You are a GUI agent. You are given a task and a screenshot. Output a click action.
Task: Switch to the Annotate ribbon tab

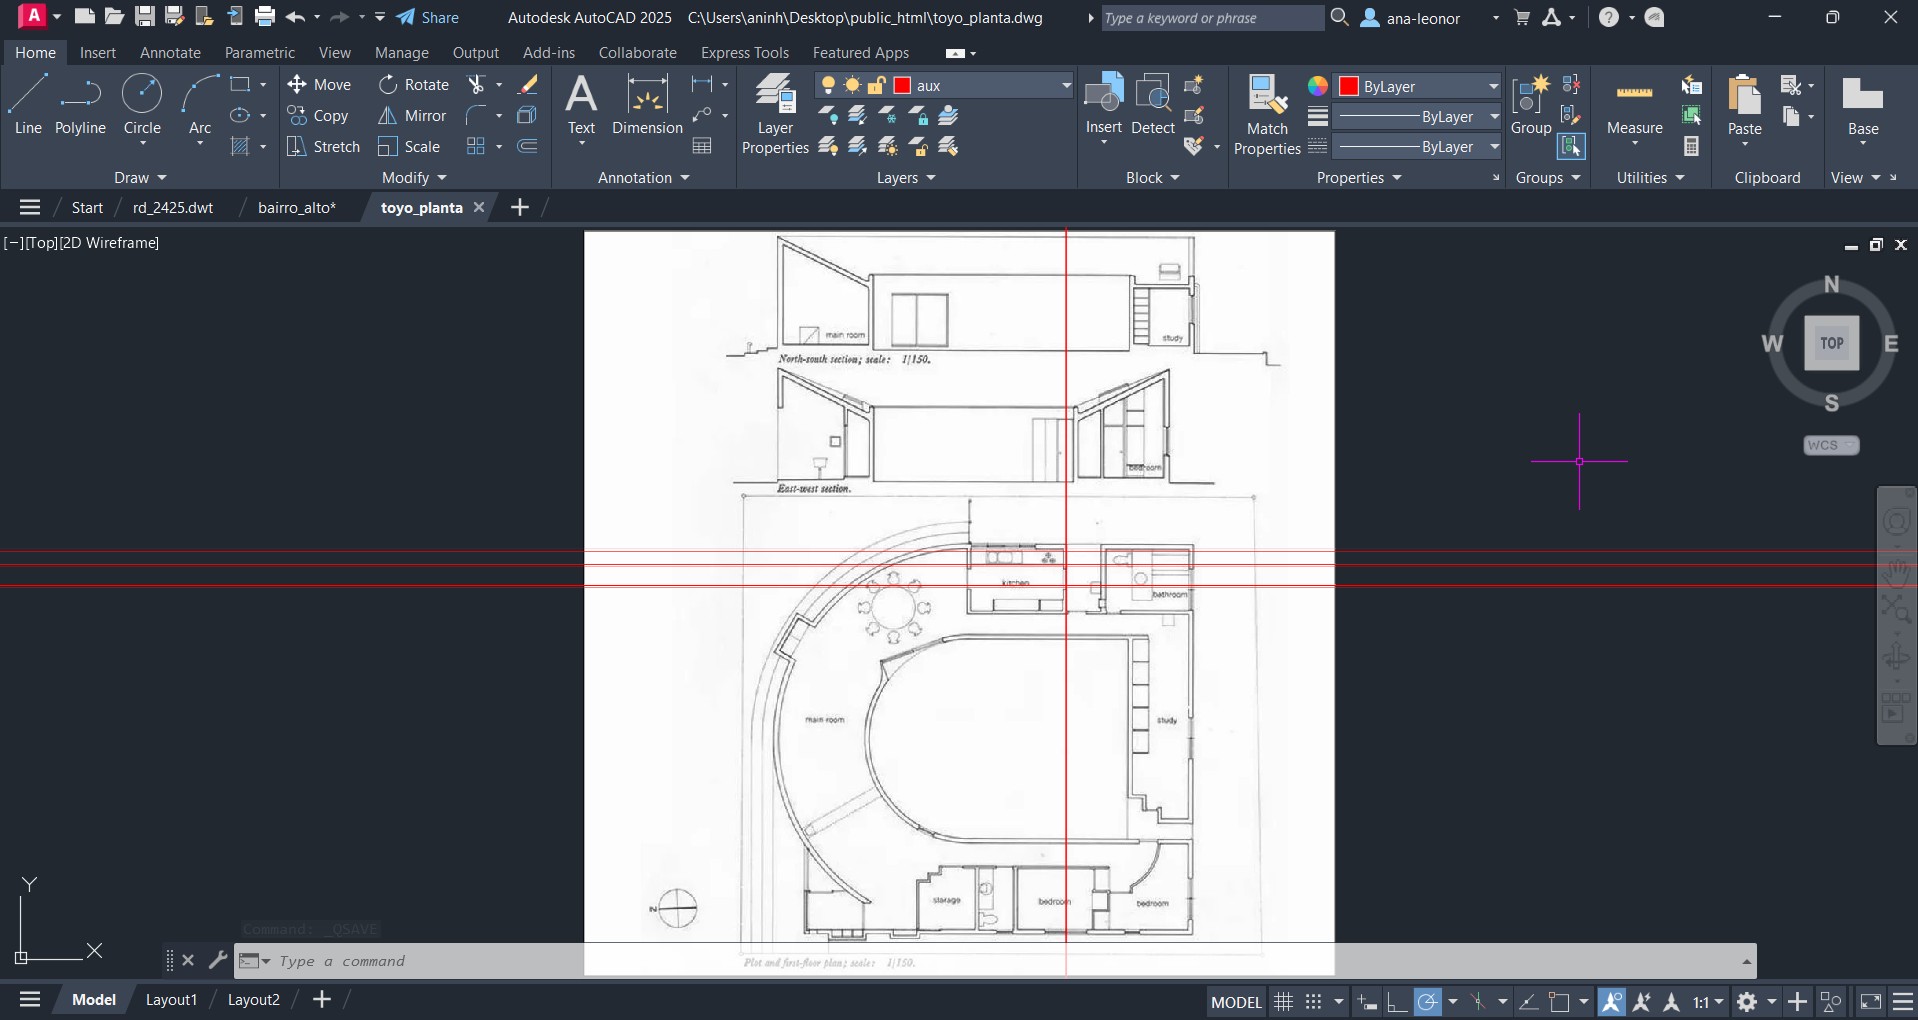tap(170, 53)
